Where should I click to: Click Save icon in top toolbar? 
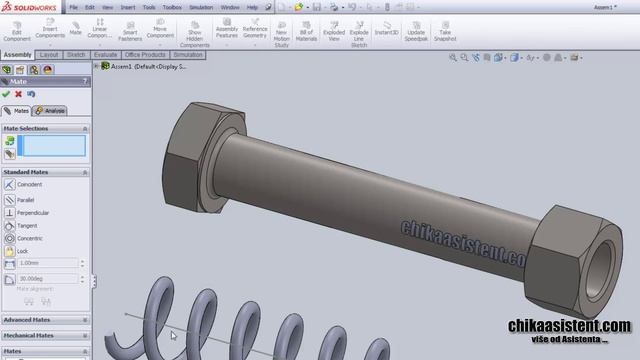coord(317,7)
